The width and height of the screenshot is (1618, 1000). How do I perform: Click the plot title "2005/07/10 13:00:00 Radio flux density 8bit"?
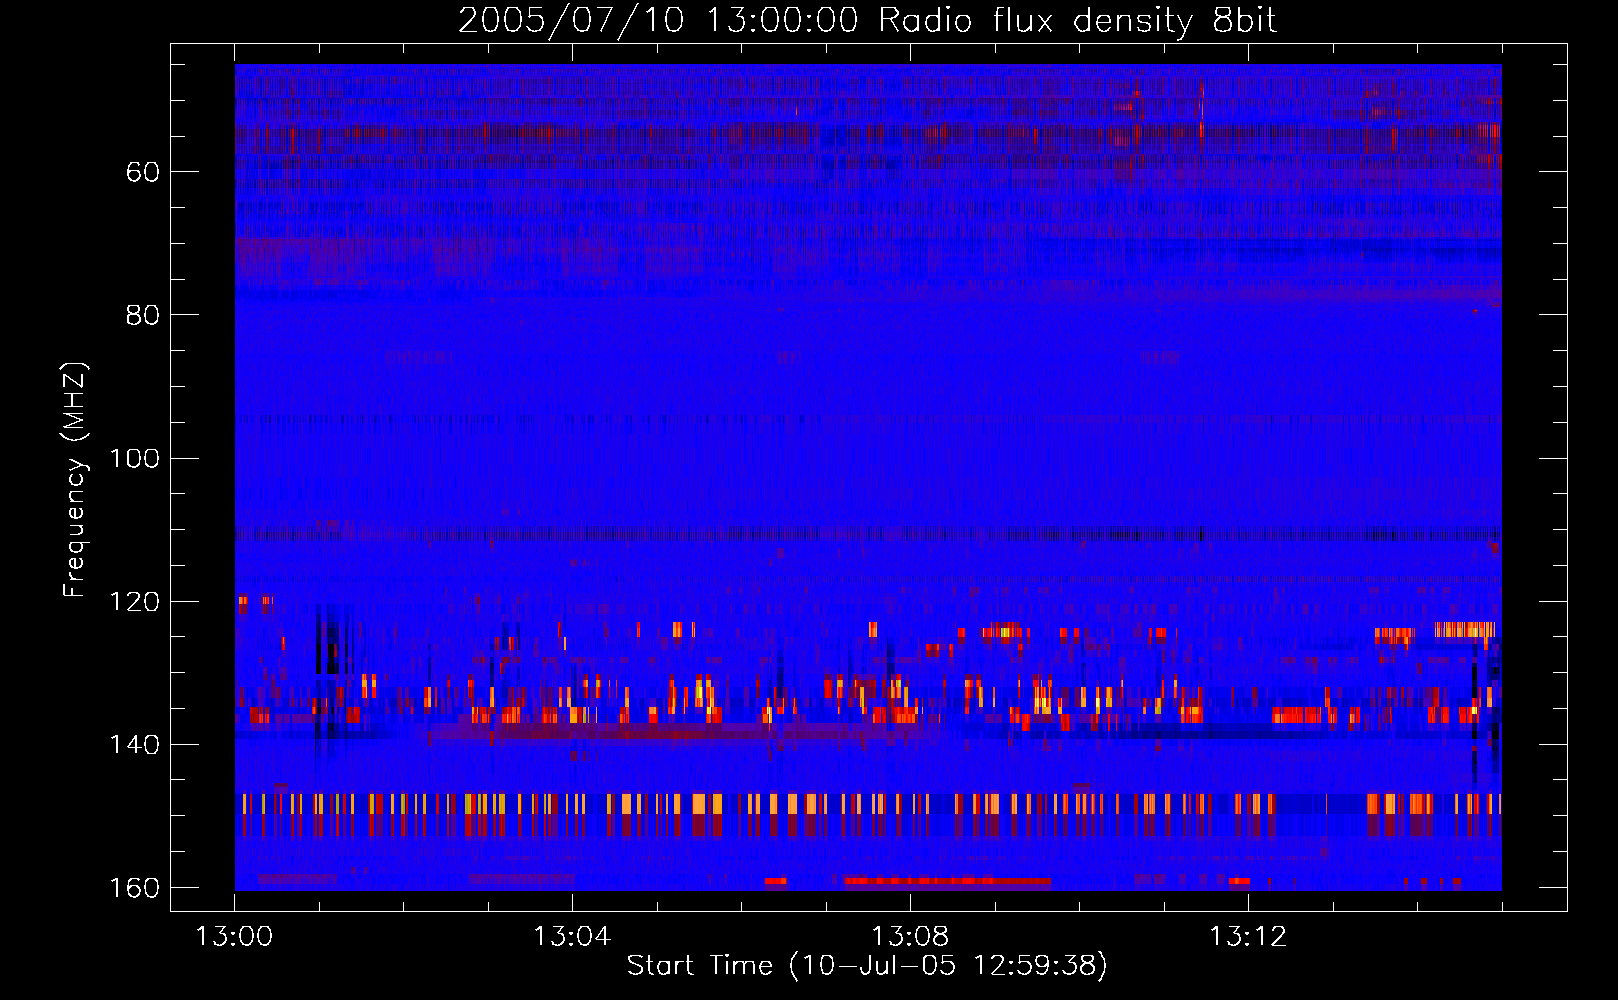coord(867,21)
